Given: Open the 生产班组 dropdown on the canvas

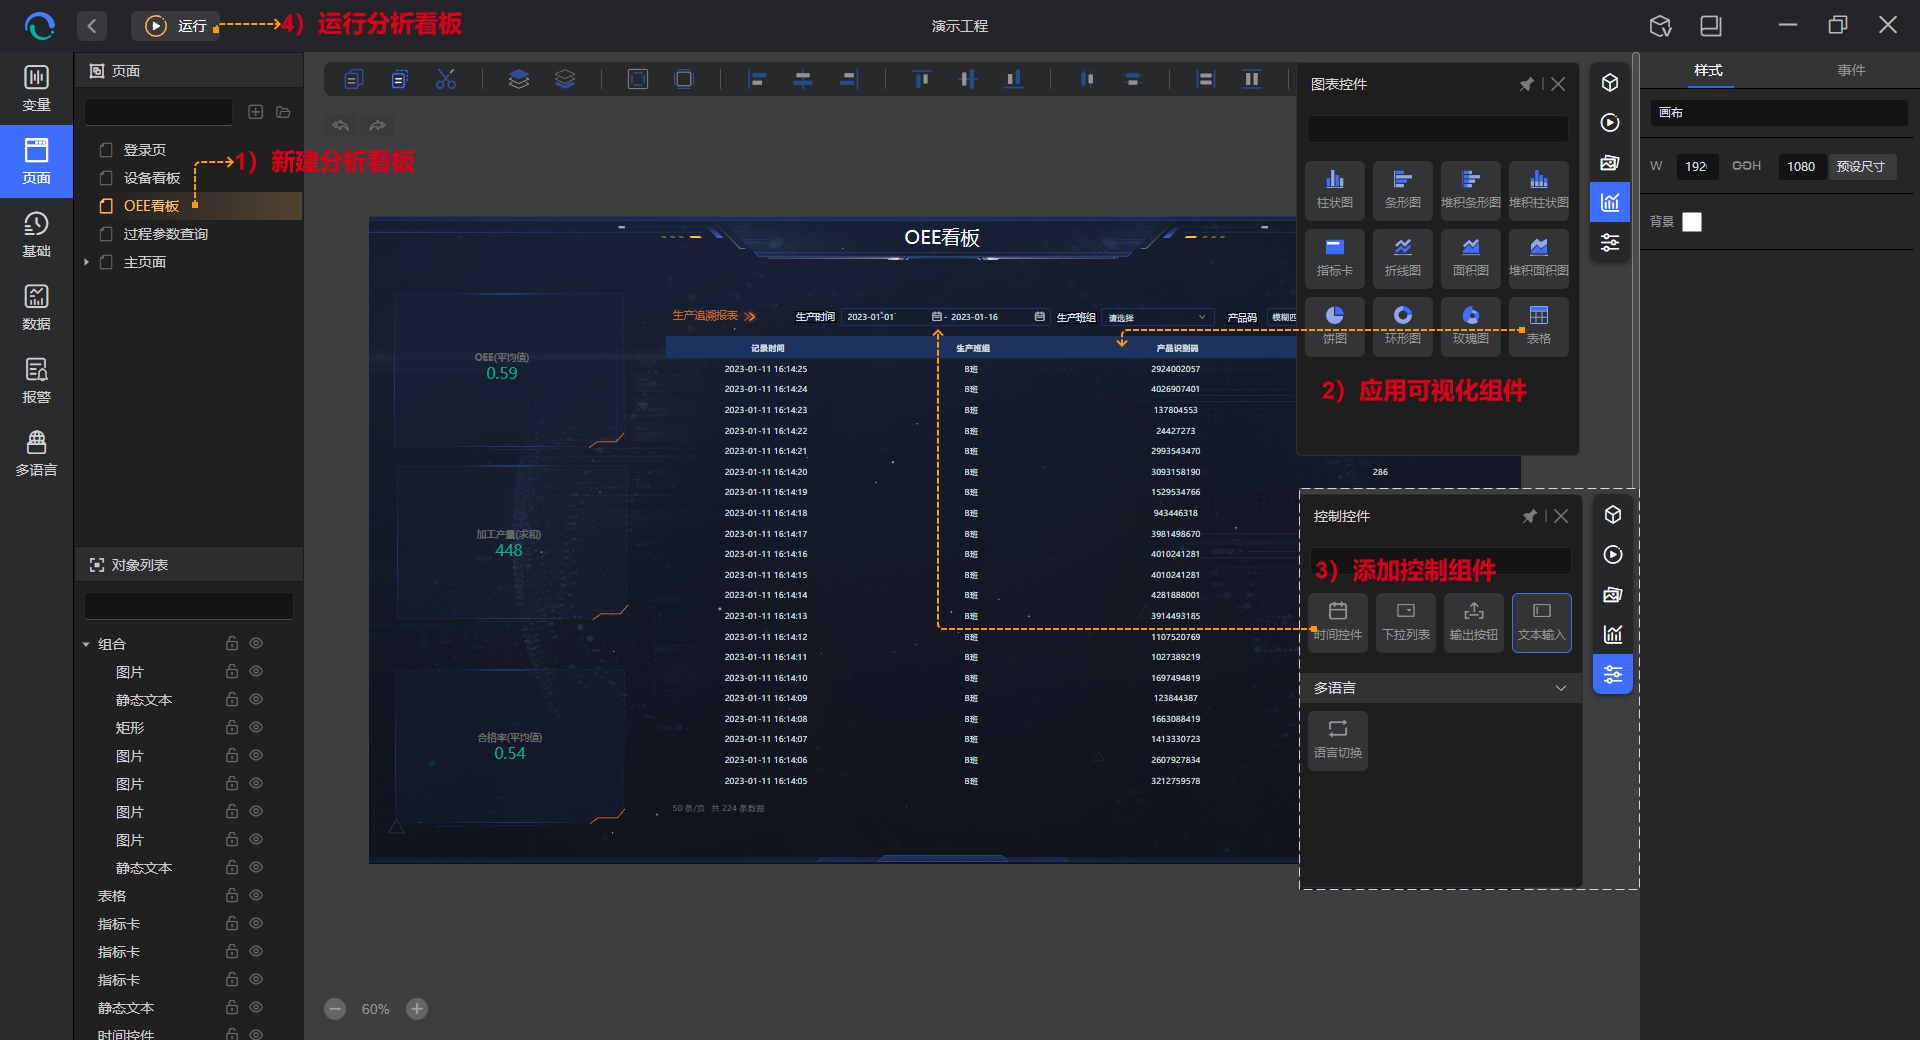Looking at the screenshot, I should click(x=1158, y=317).
